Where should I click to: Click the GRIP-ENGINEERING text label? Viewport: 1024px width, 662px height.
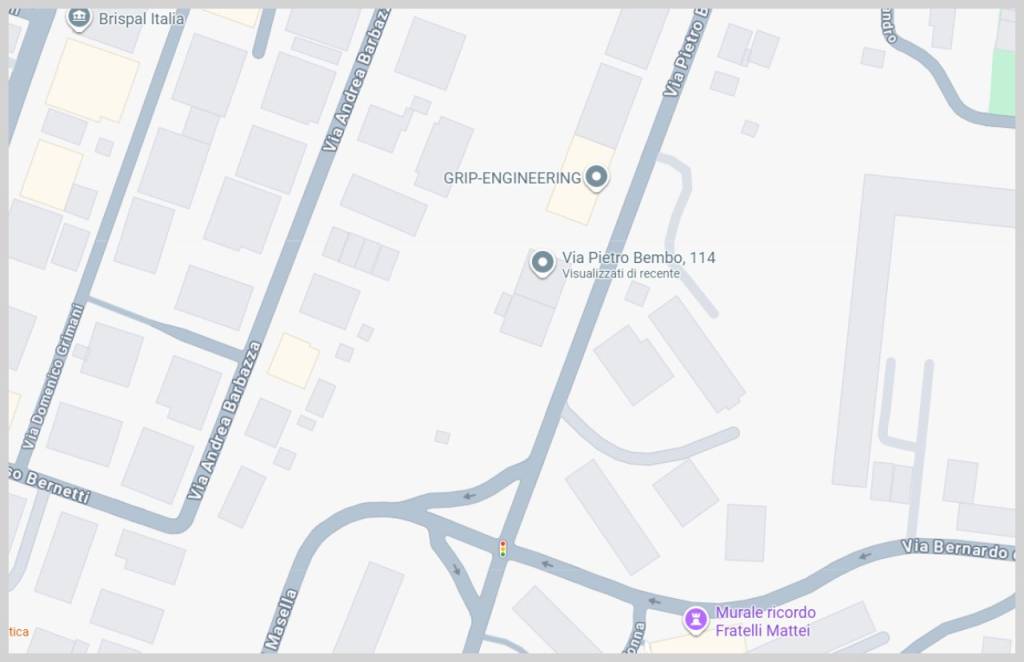tap(511, 178)
